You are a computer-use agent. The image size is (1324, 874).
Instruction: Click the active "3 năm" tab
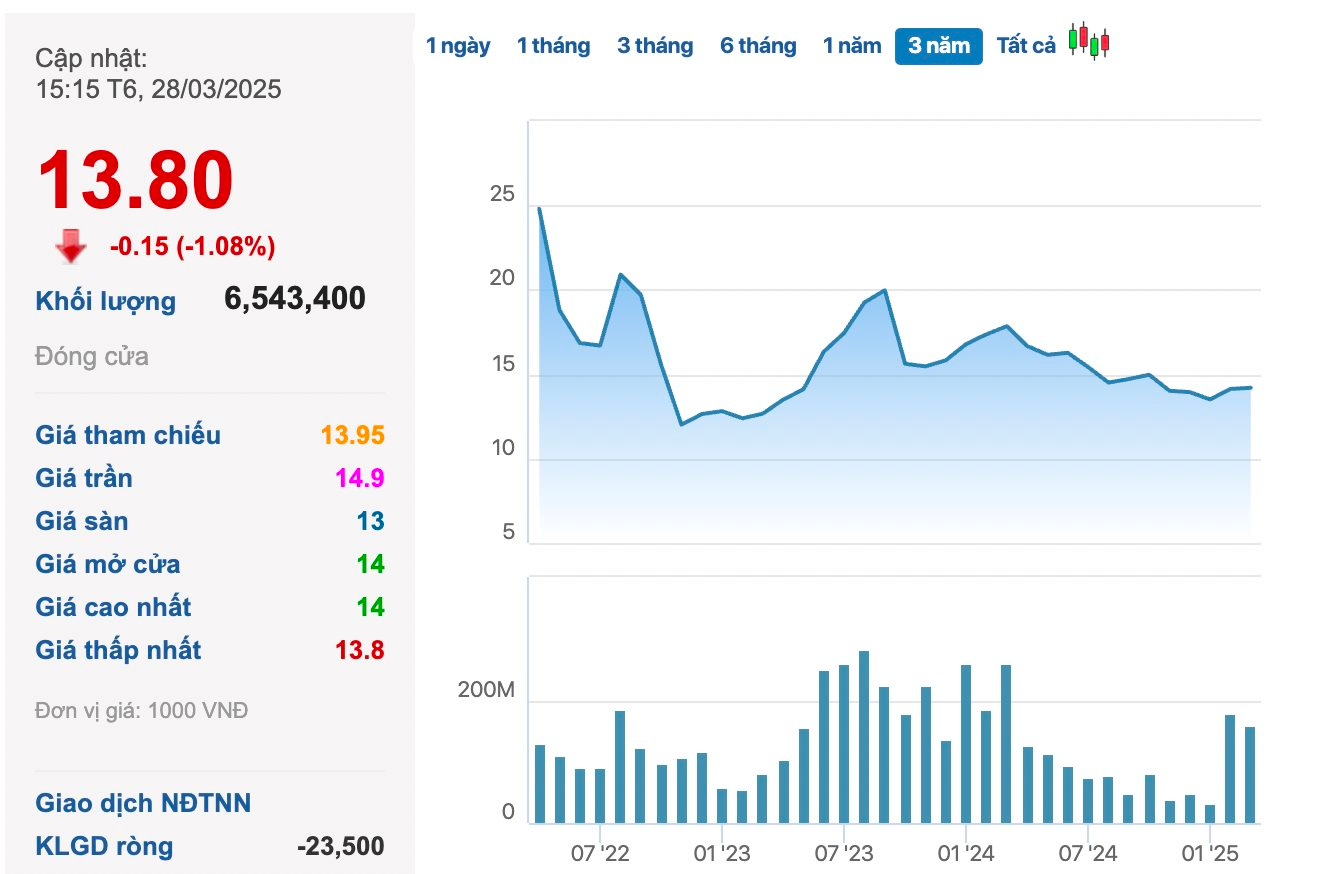(x=938, y=46)
